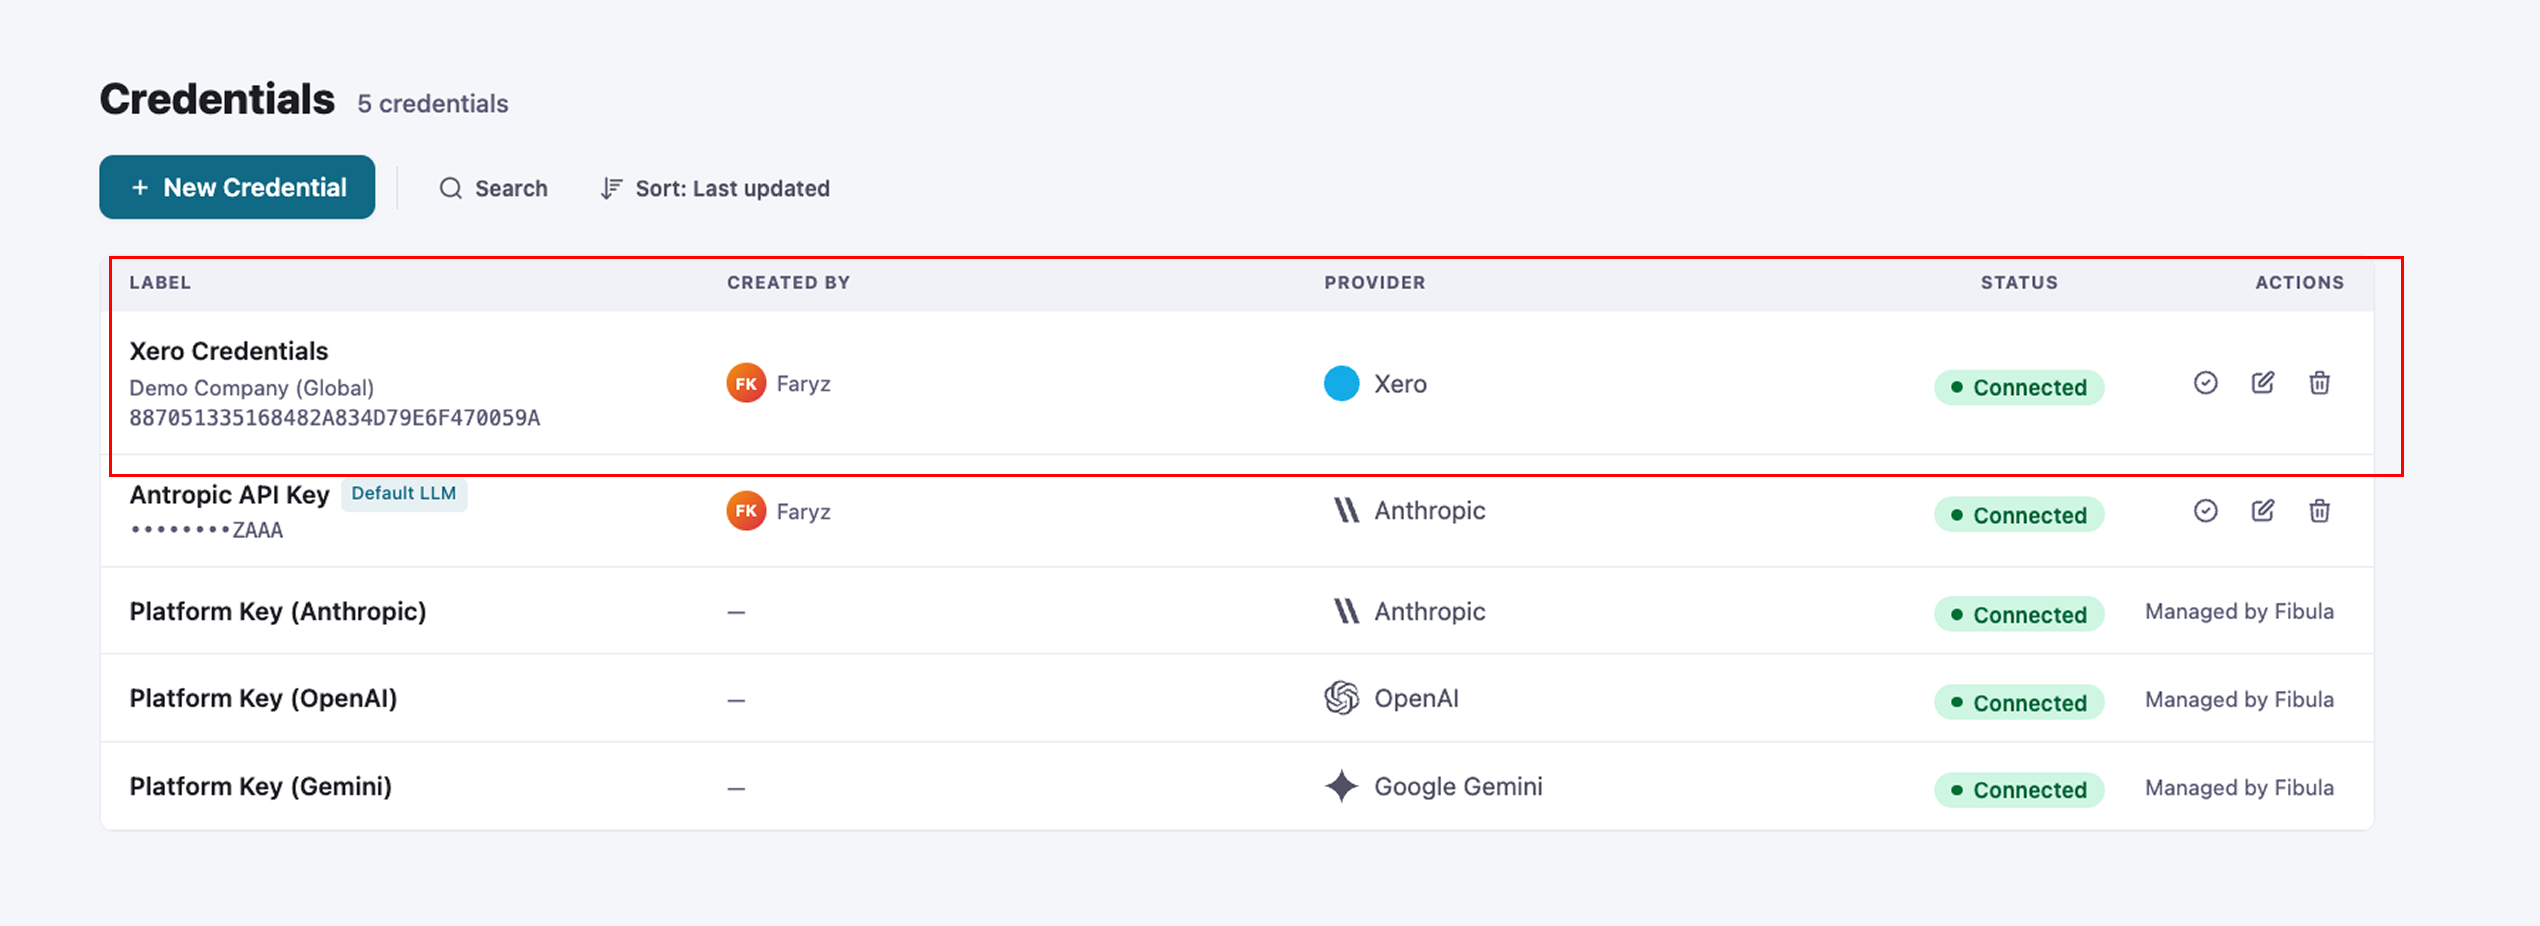Click the Xero provider logo
The height and width of the screenshot is (926, 2540).
(x=1341, y=383)
